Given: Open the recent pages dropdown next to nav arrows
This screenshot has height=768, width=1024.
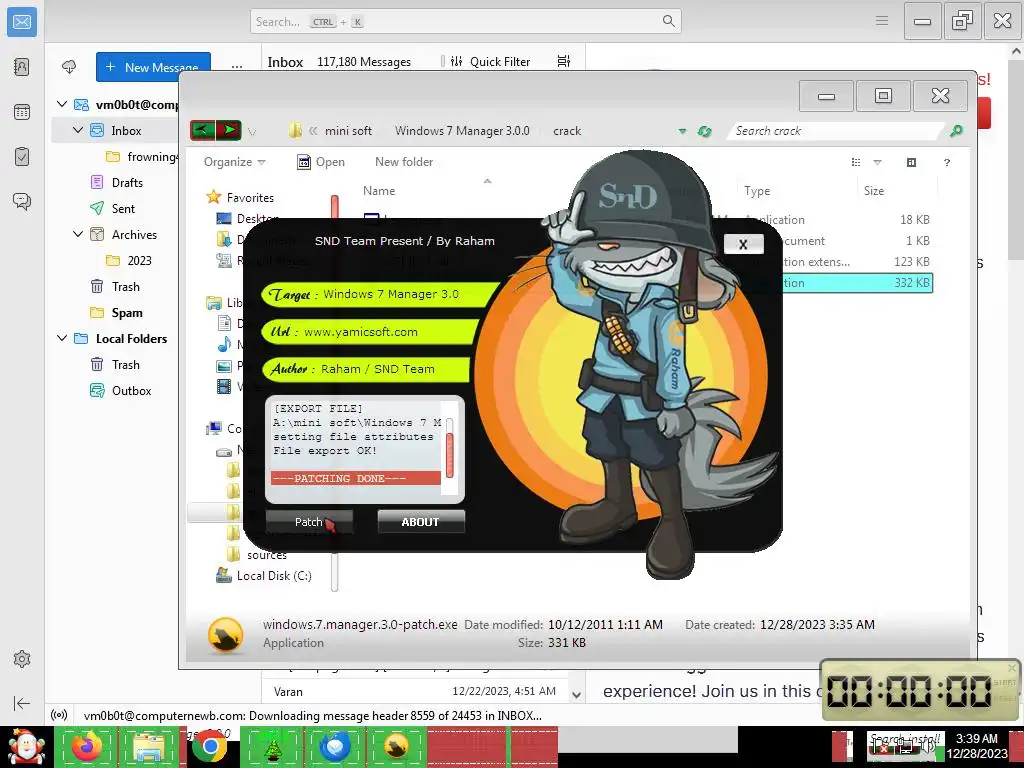Looking at the screenshot, I should (251, 132).
